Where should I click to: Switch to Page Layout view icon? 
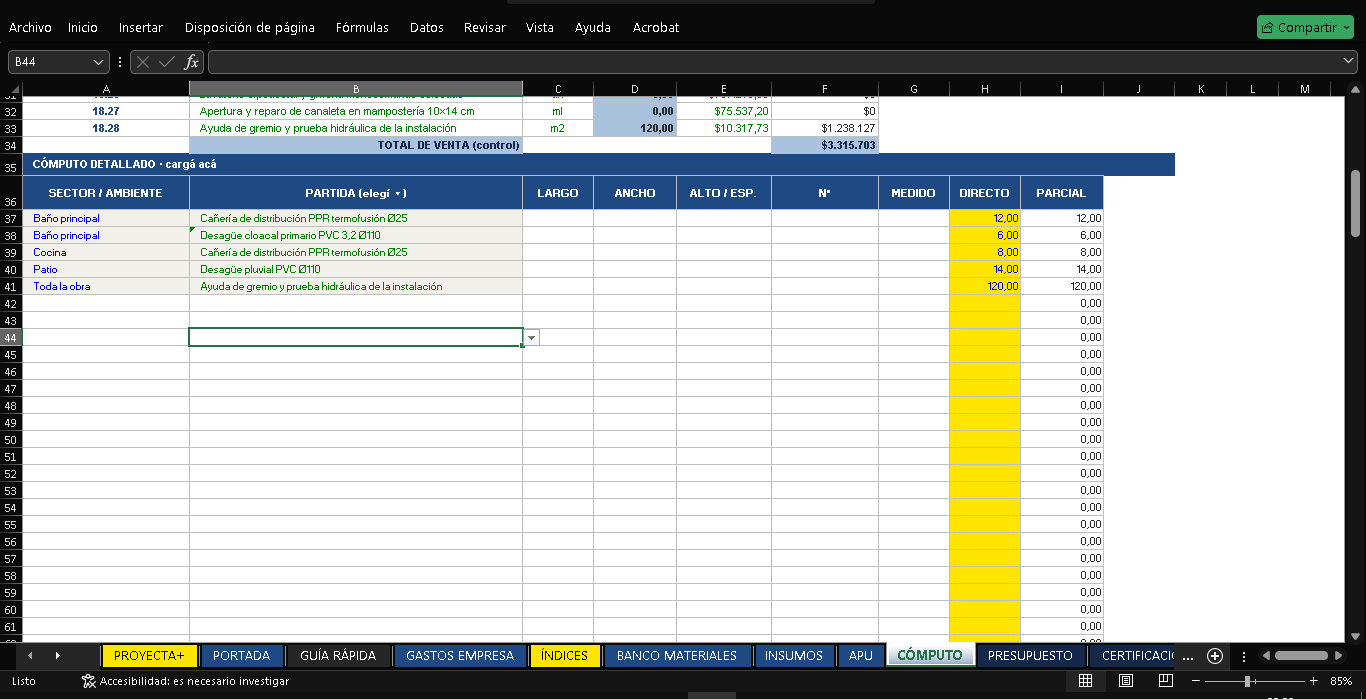click(x=1126, y=681)
